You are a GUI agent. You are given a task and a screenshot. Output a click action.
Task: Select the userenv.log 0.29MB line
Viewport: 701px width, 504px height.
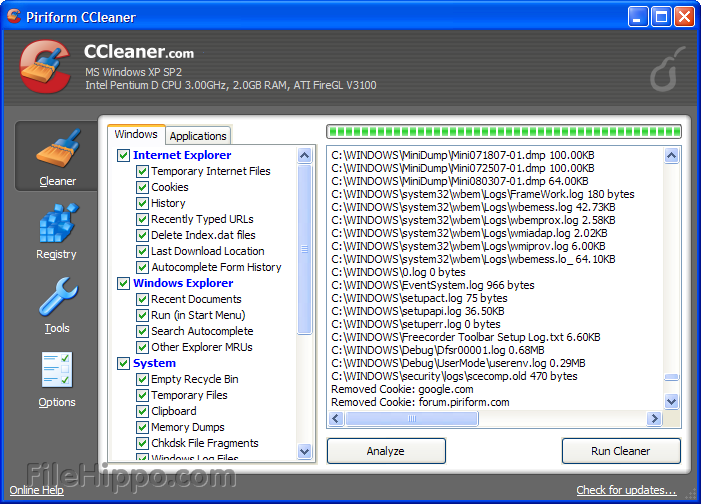tap(458, 363)
